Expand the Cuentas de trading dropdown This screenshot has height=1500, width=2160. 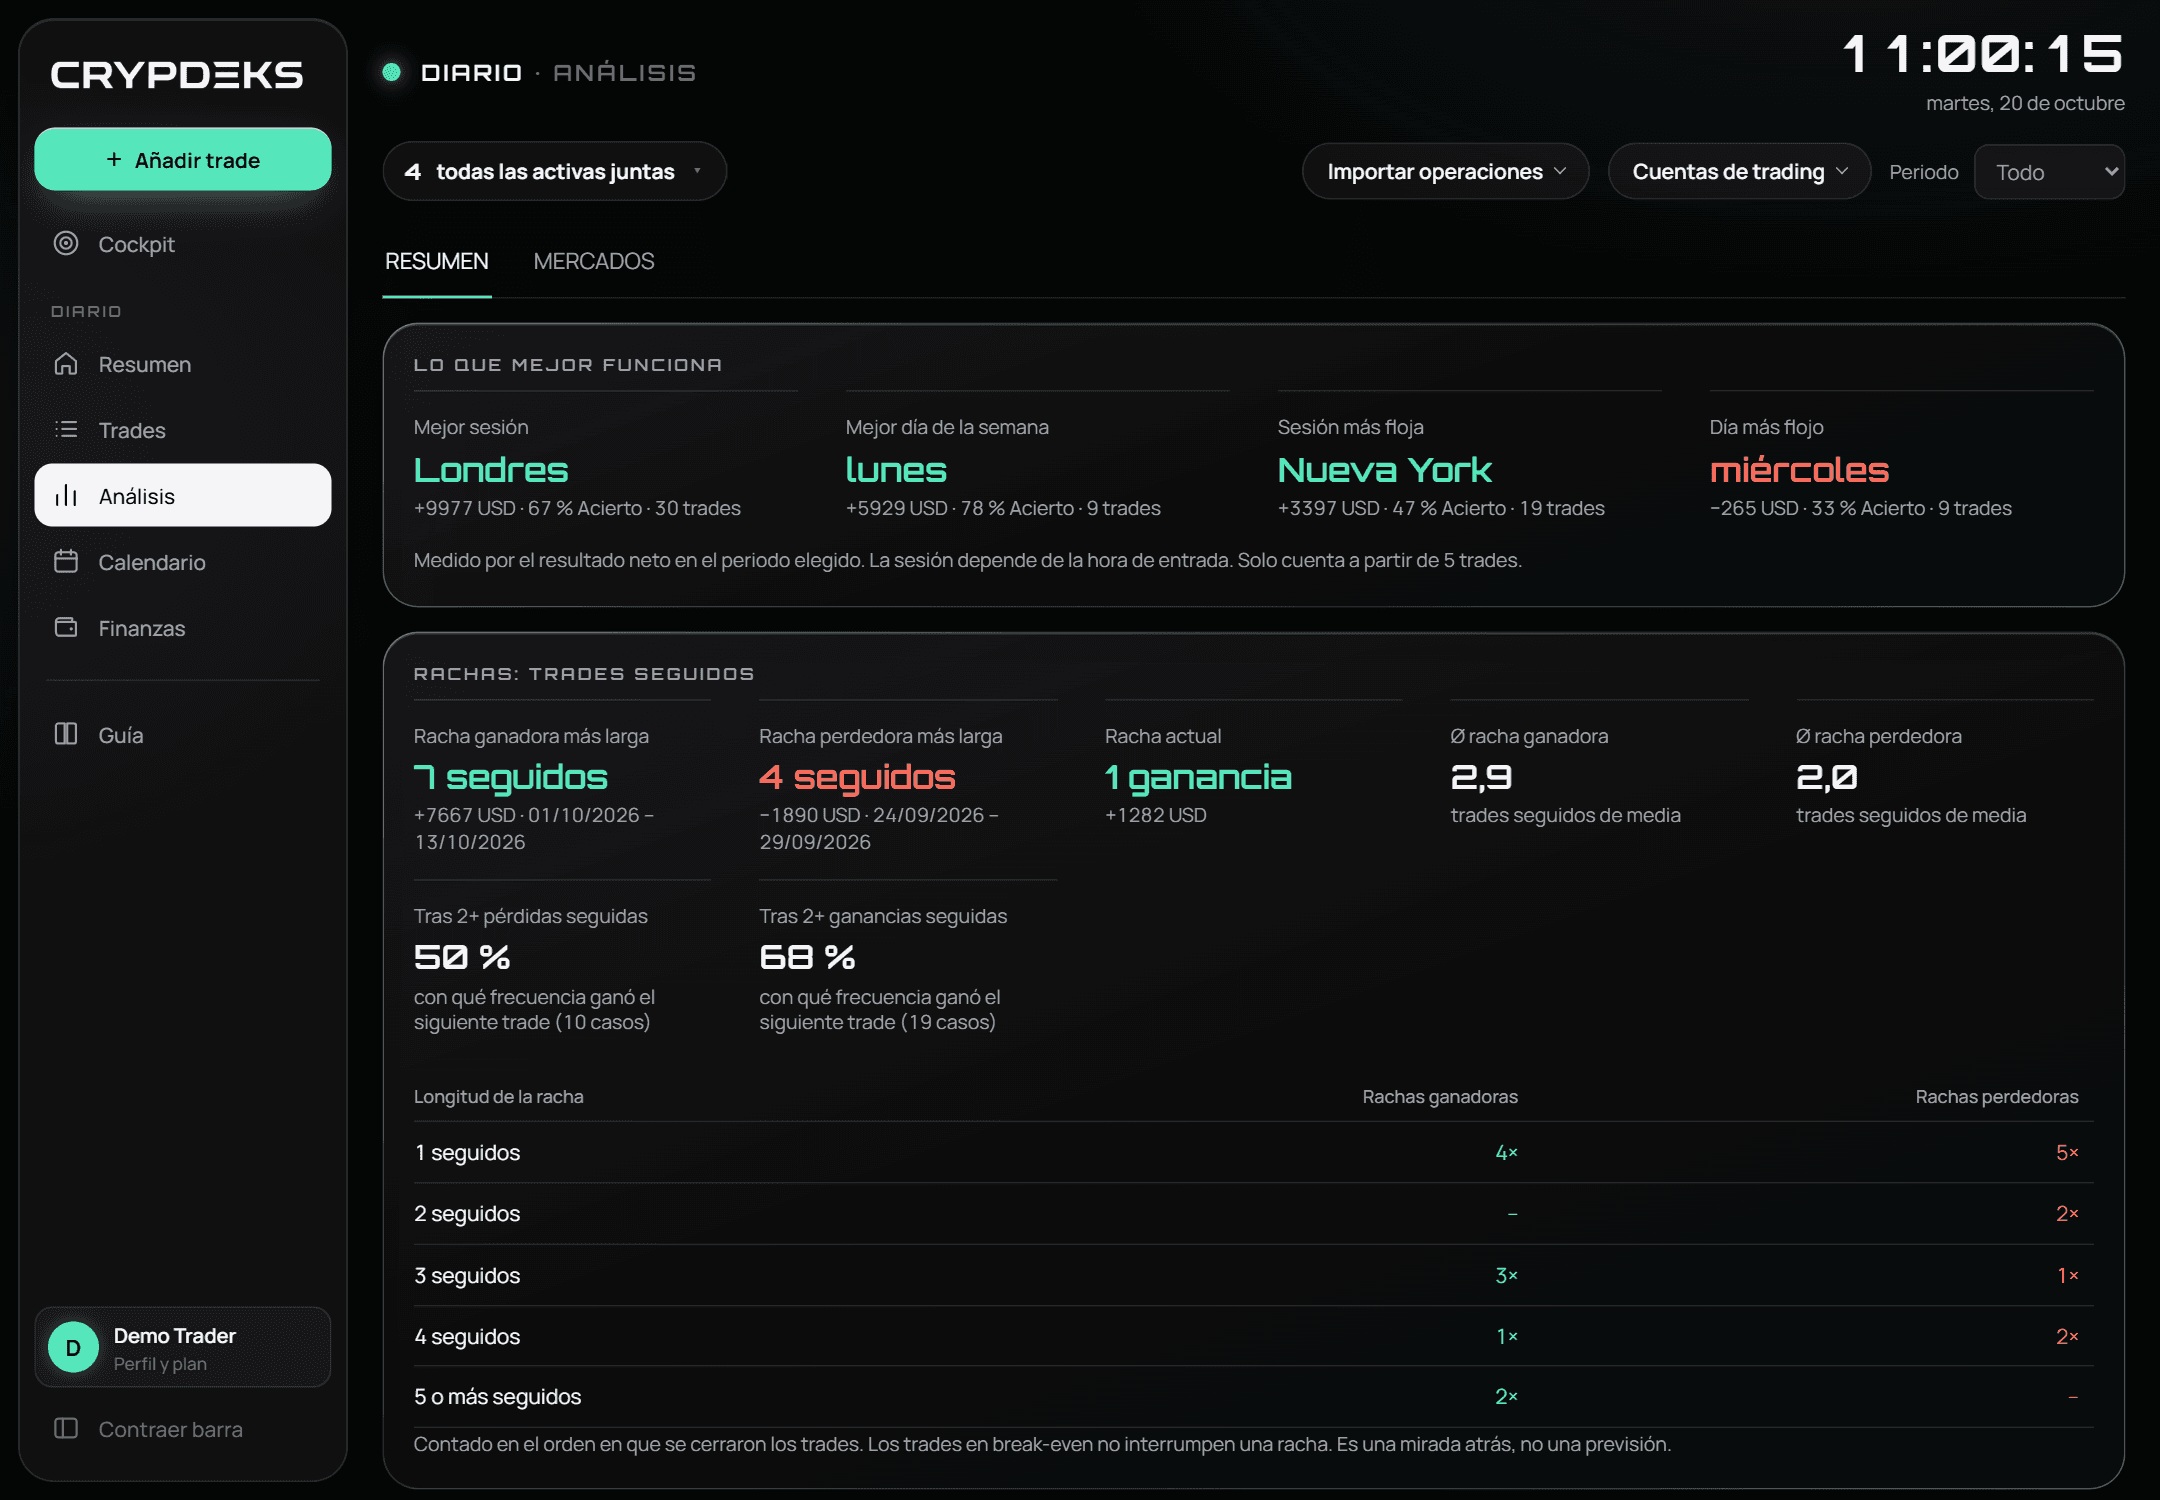pos(1739,171)
